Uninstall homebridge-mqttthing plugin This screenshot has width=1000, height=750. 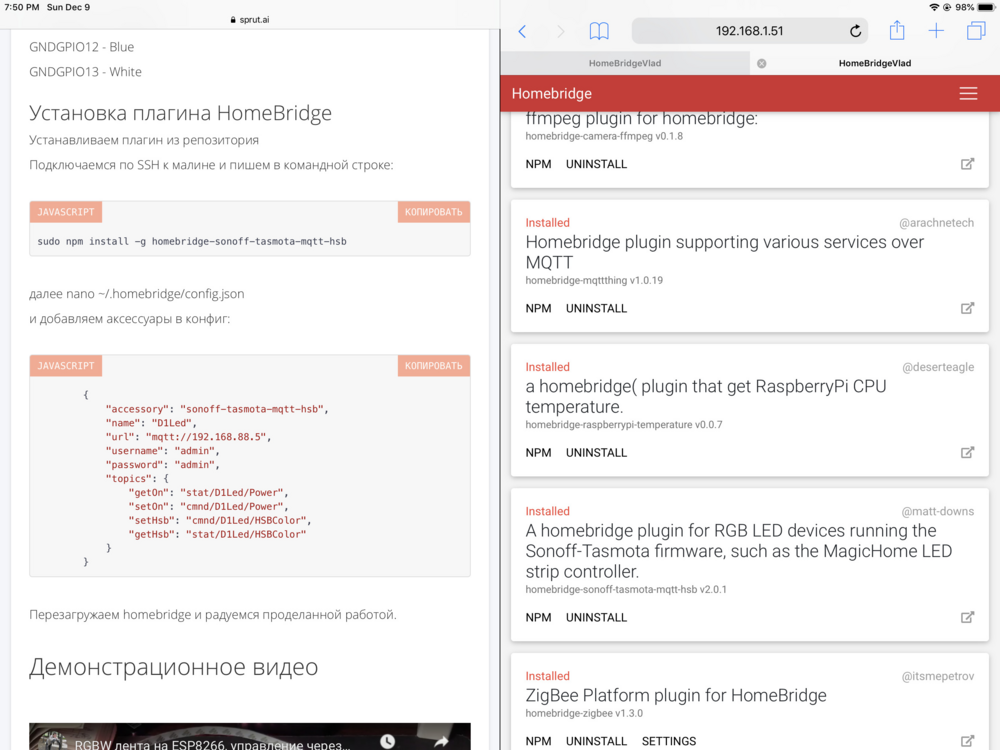coord(596,308)
